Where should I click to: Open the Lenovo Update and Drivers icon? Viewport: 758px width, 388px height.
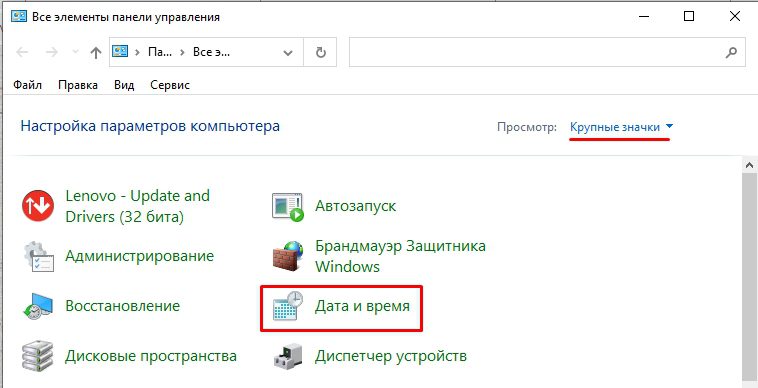pyautogui.click(x=38, y=206)
